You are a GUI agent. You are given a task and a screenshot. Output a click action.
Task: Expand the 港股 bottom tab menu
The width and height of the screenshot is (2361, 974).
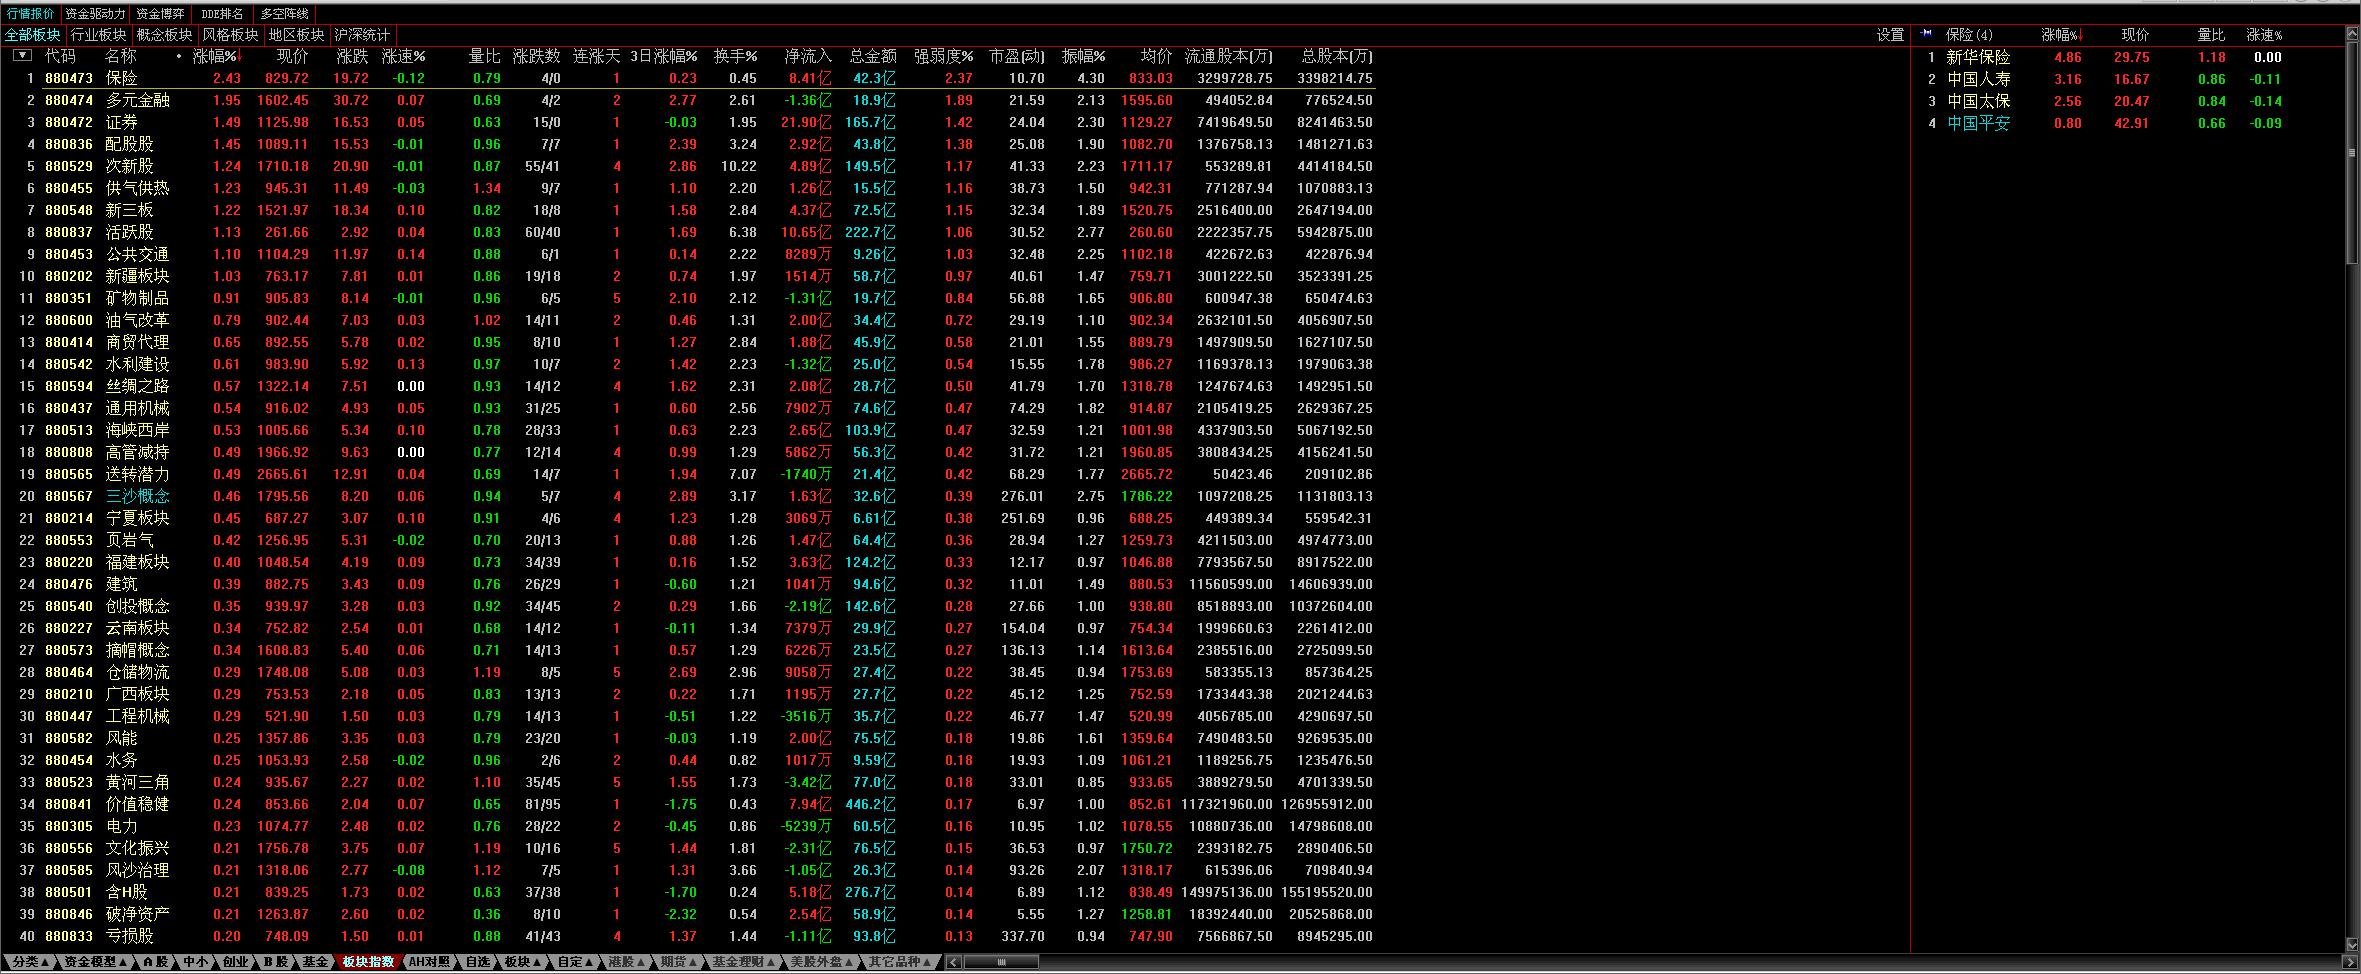coord(627,962)
